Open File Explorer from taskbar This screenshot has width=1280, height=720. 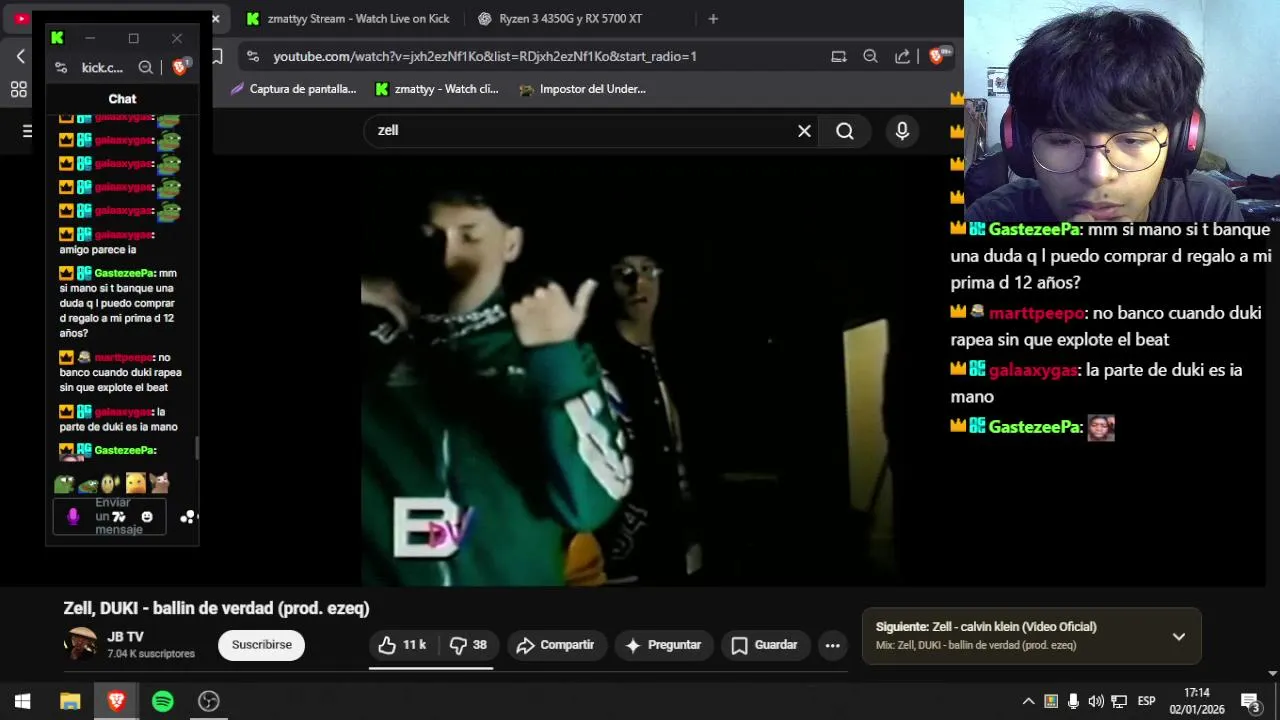(70, 701)
